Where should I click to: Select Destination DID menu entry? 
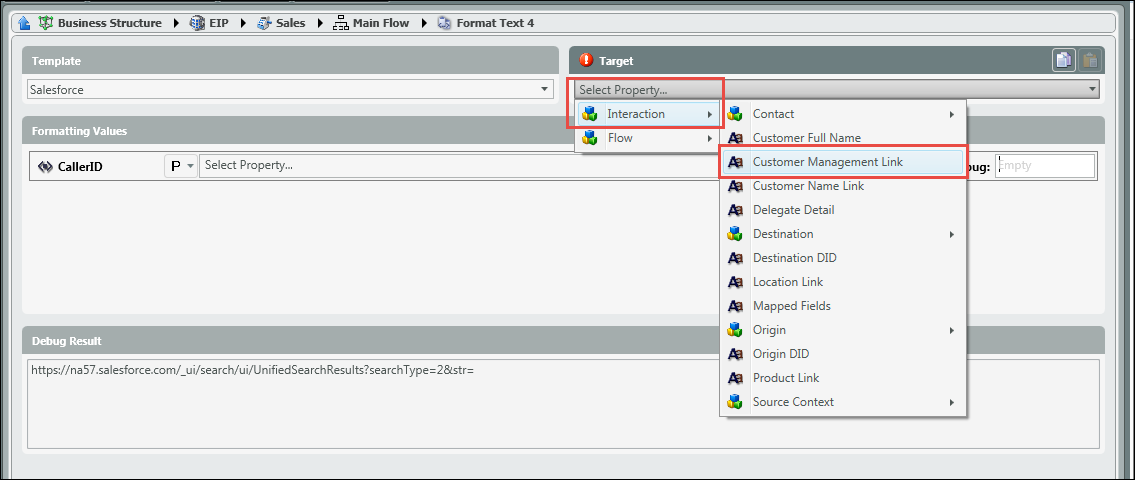point(794,258)
